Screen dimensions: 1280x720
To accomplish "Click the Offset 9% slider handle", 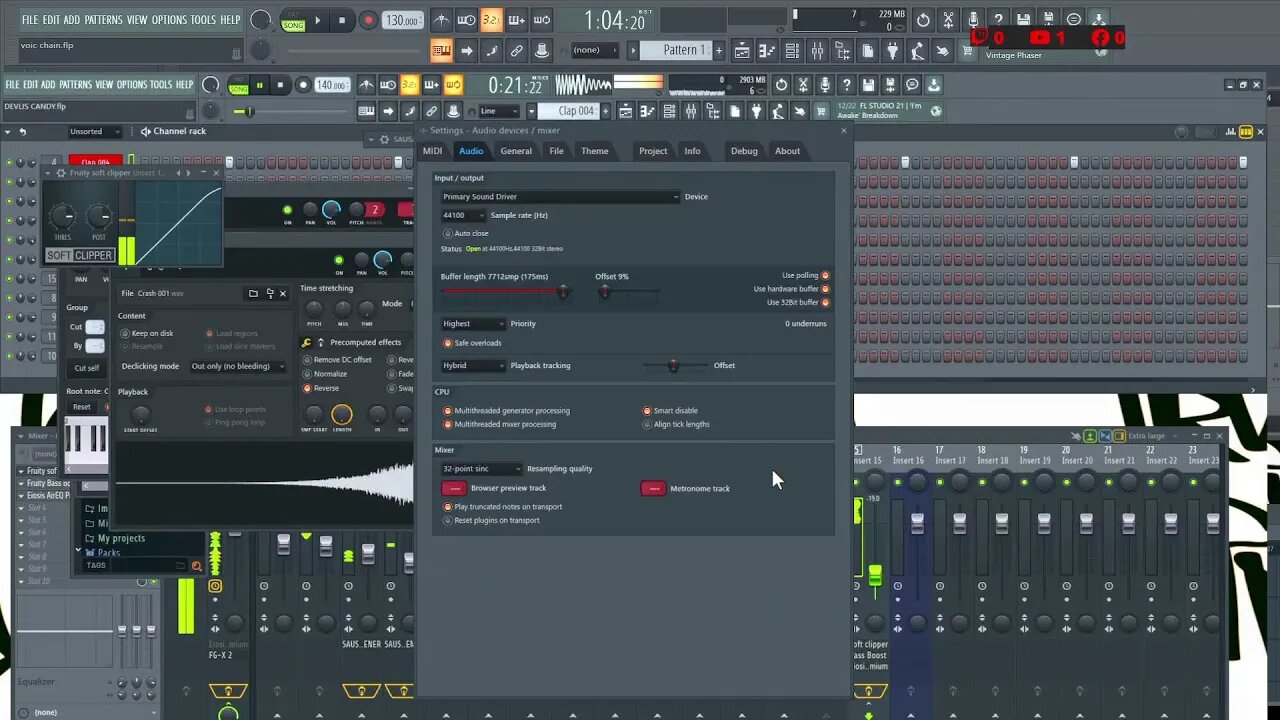I will (604, 292).
